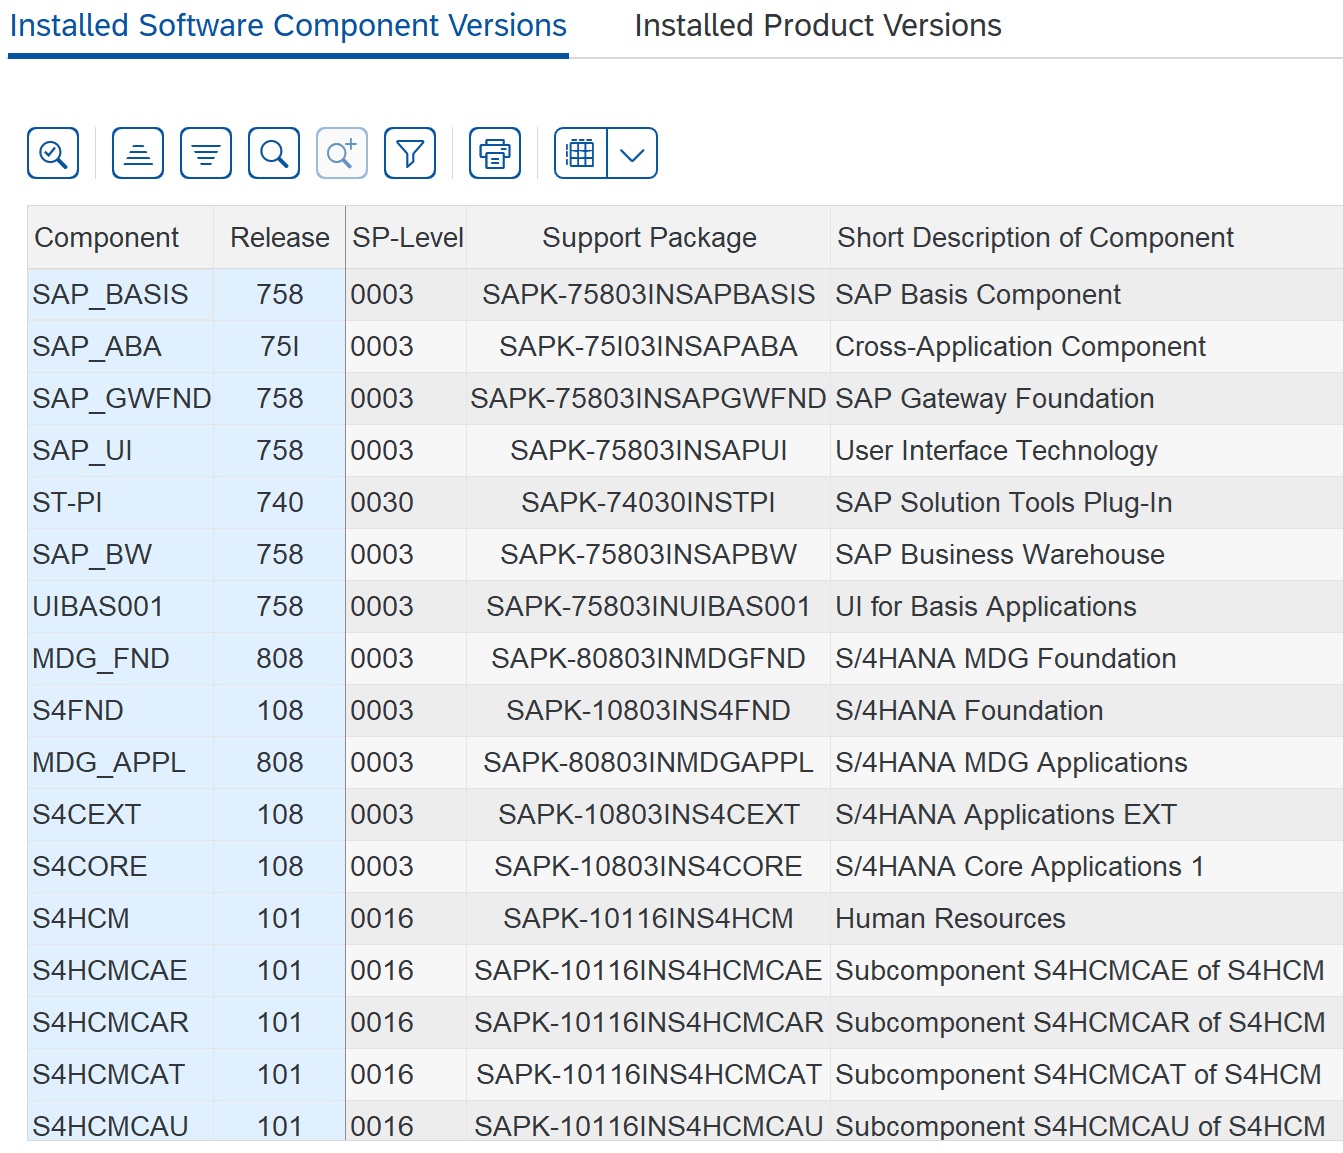The width and height of the screenshot is (1343, 1153).
Task: Click the Support Package column header
Action: (x=649, y=237)
